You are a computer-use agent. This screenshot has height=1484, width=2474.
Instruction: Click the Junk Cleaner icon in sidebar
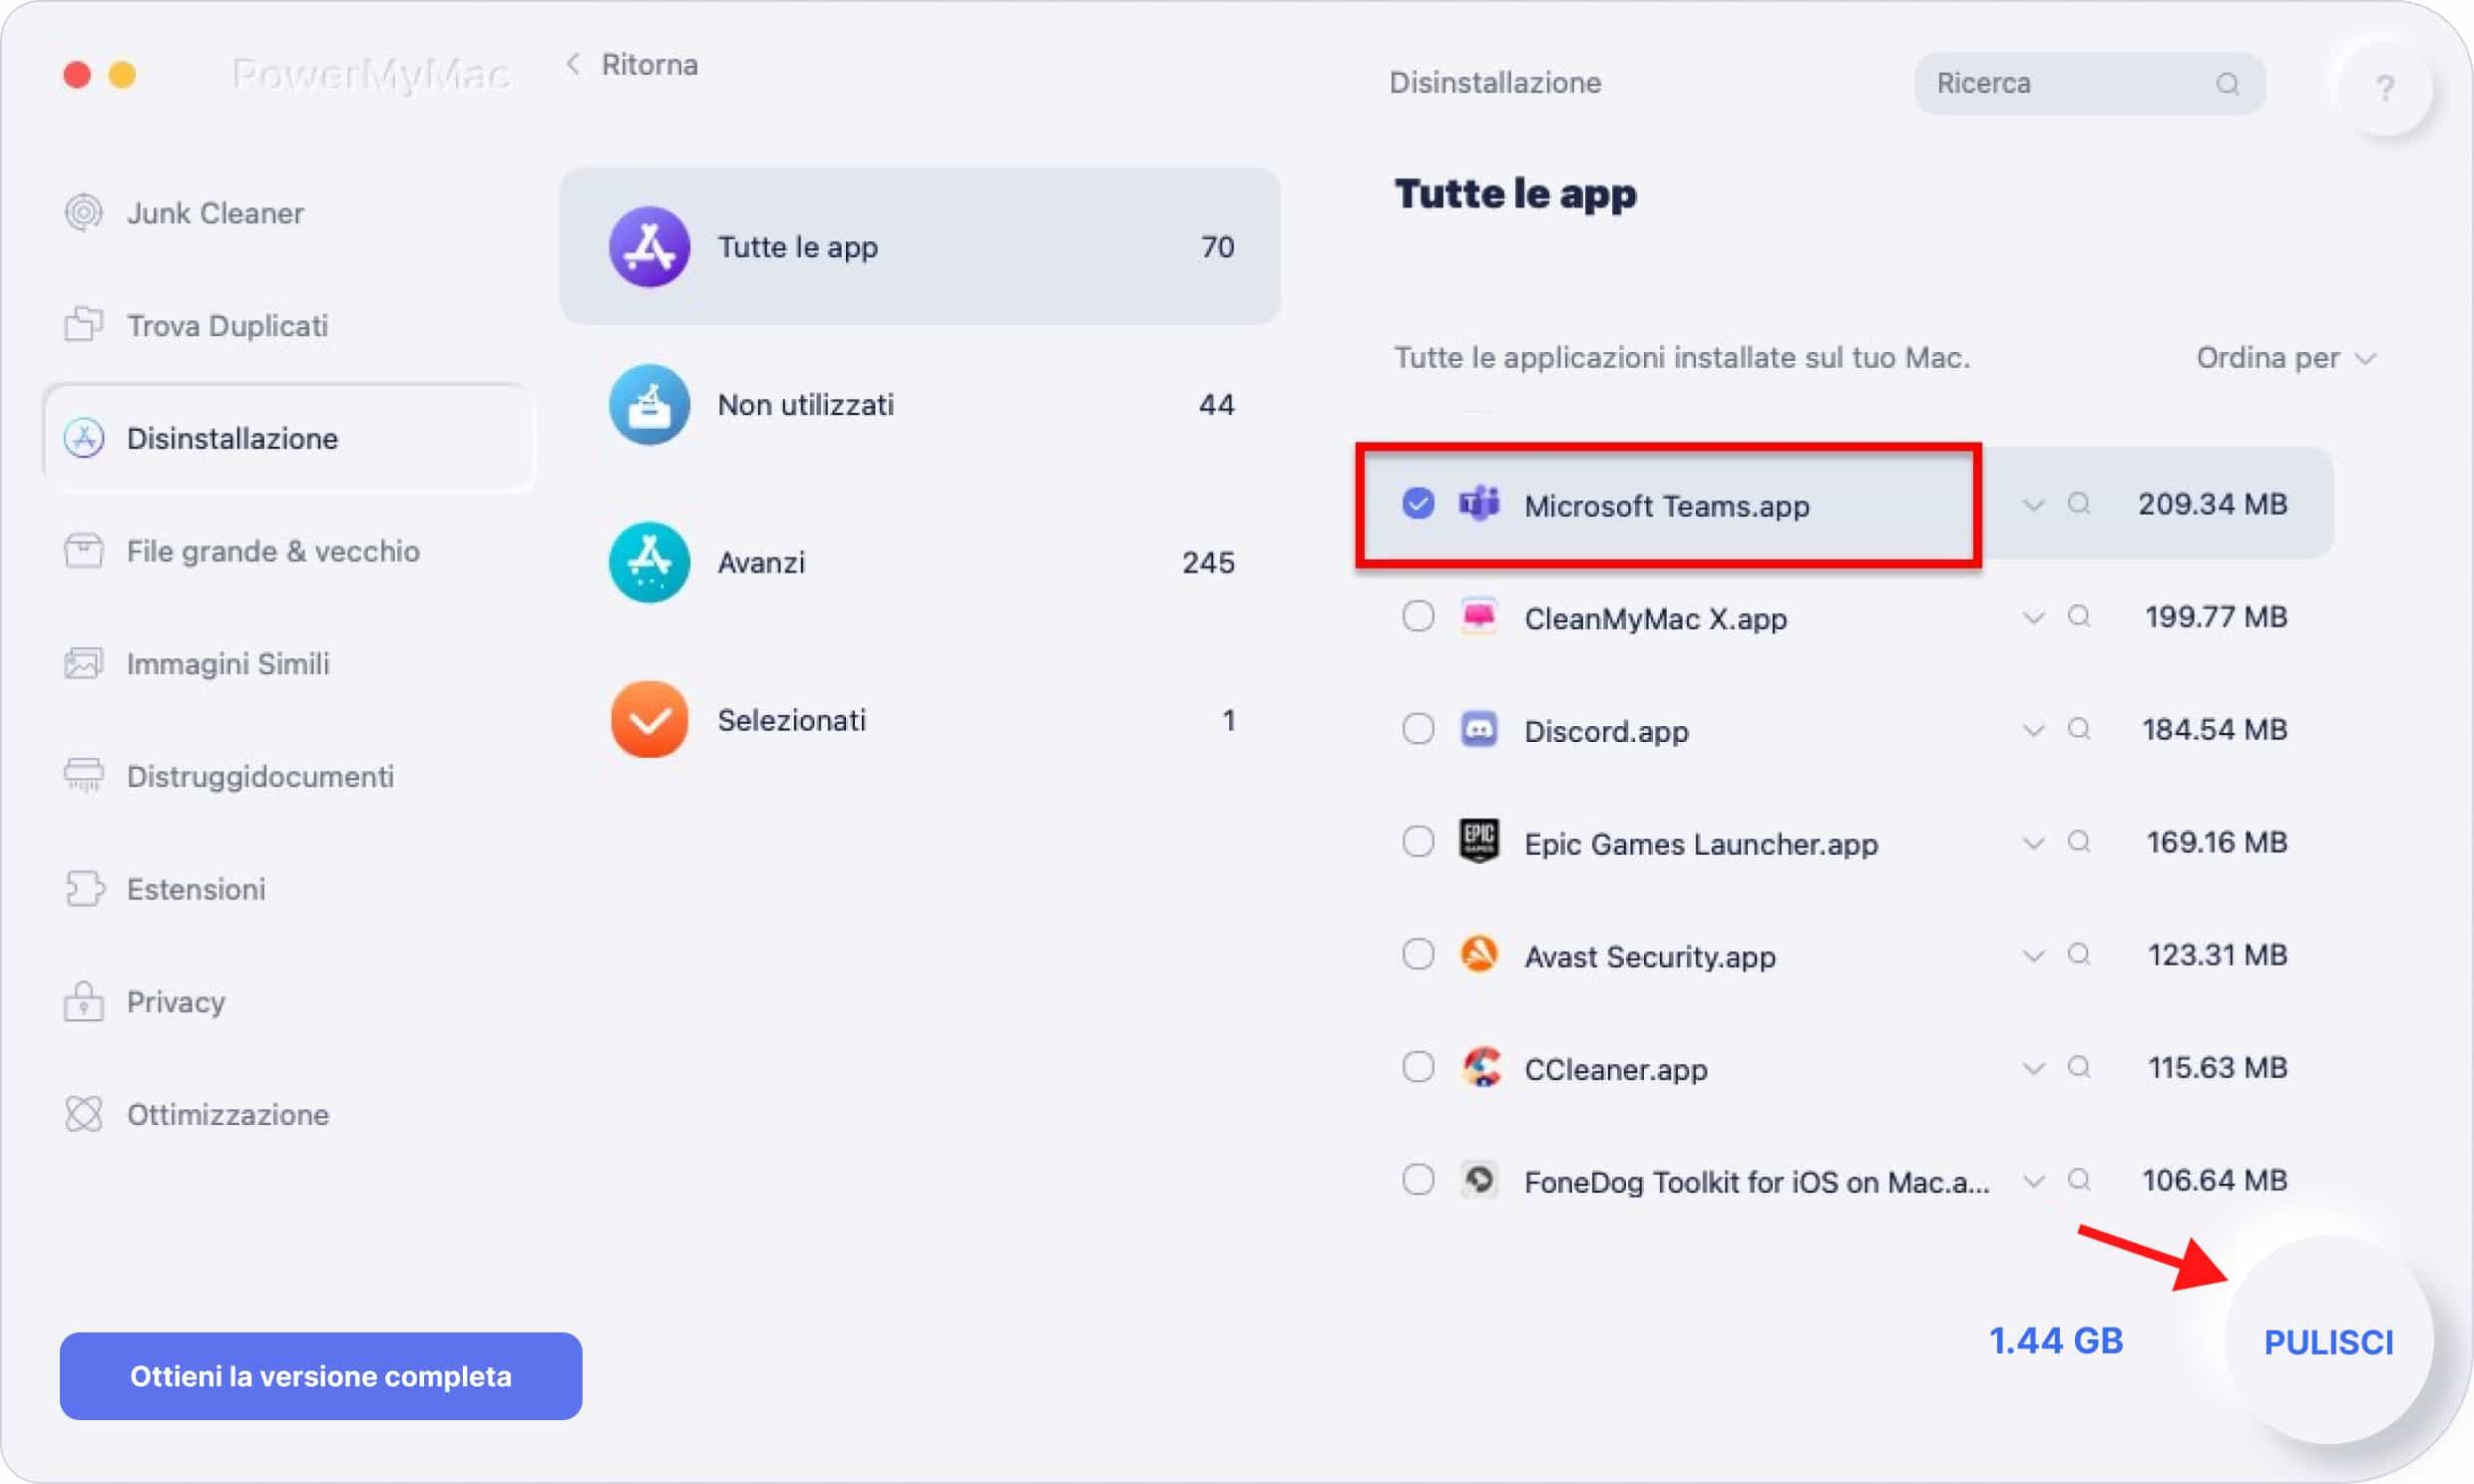coord(85,212)
